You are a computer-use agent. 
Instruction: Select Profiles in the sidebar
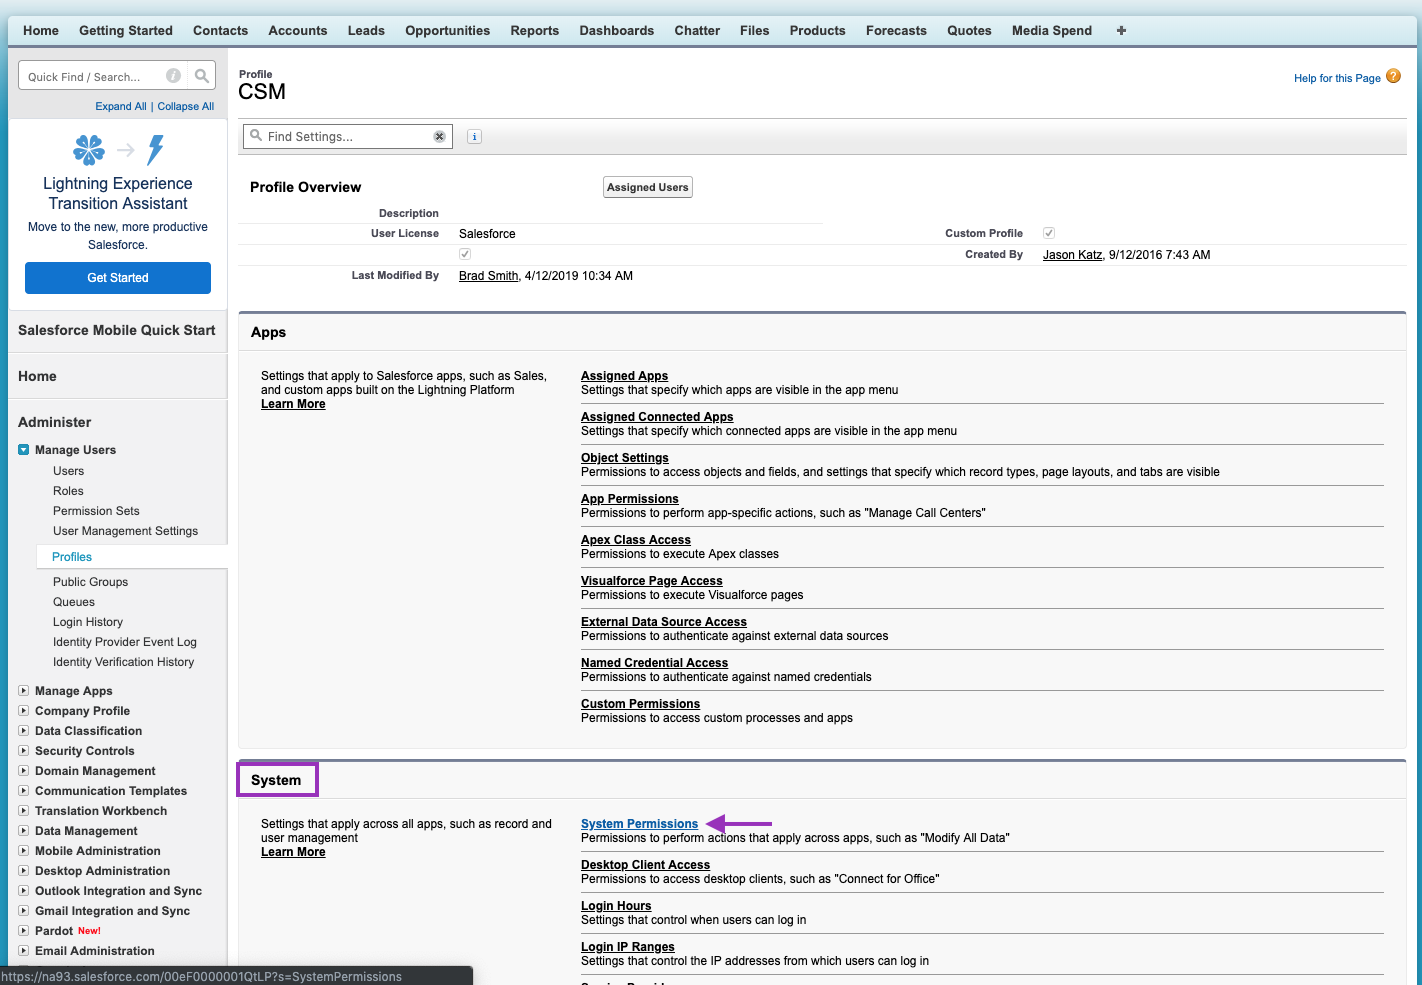click(72, 557)
